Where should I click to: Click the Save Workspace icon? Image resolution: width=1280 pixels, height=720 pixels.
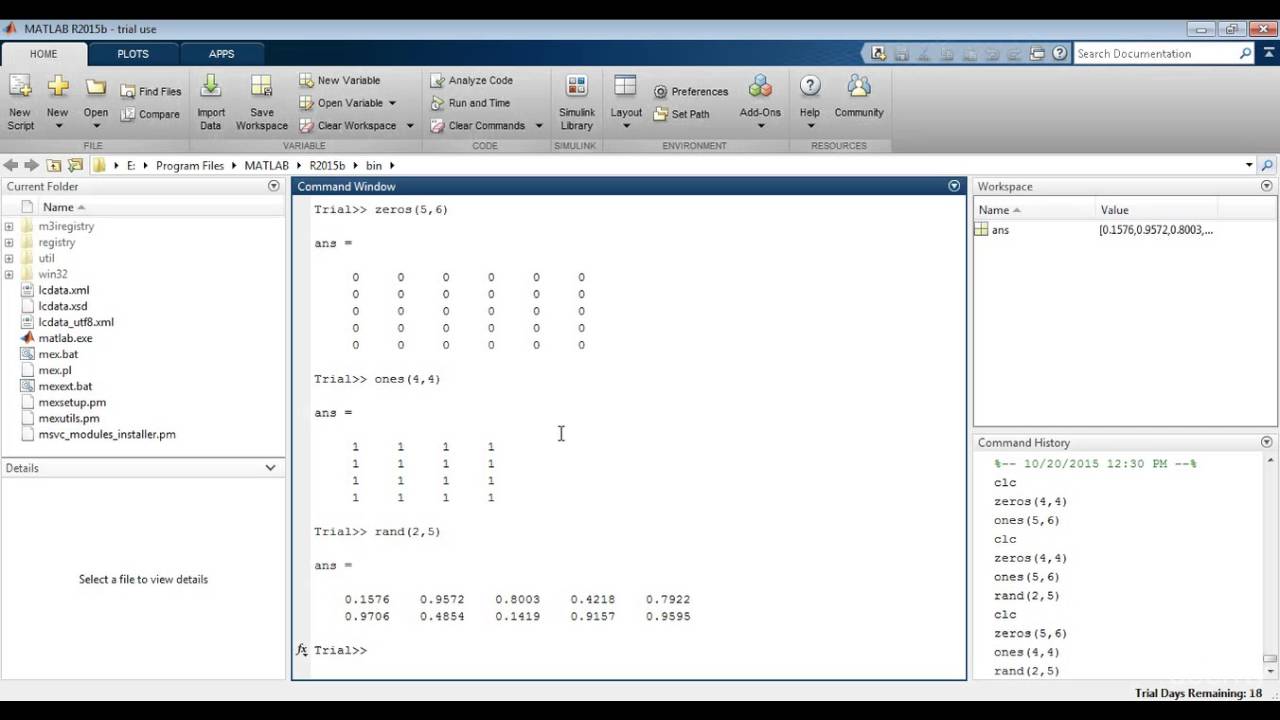[262, 87]
